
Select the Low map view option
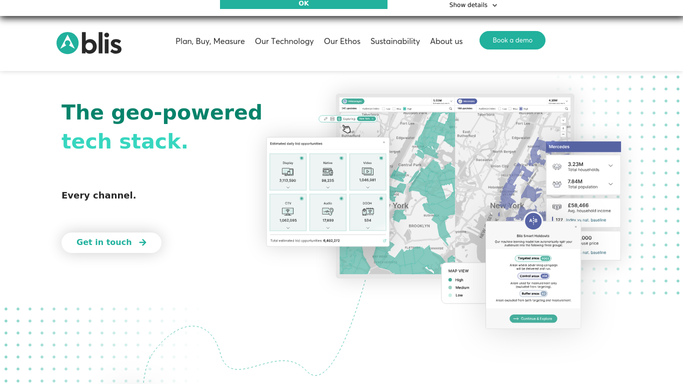click(456, 295)
